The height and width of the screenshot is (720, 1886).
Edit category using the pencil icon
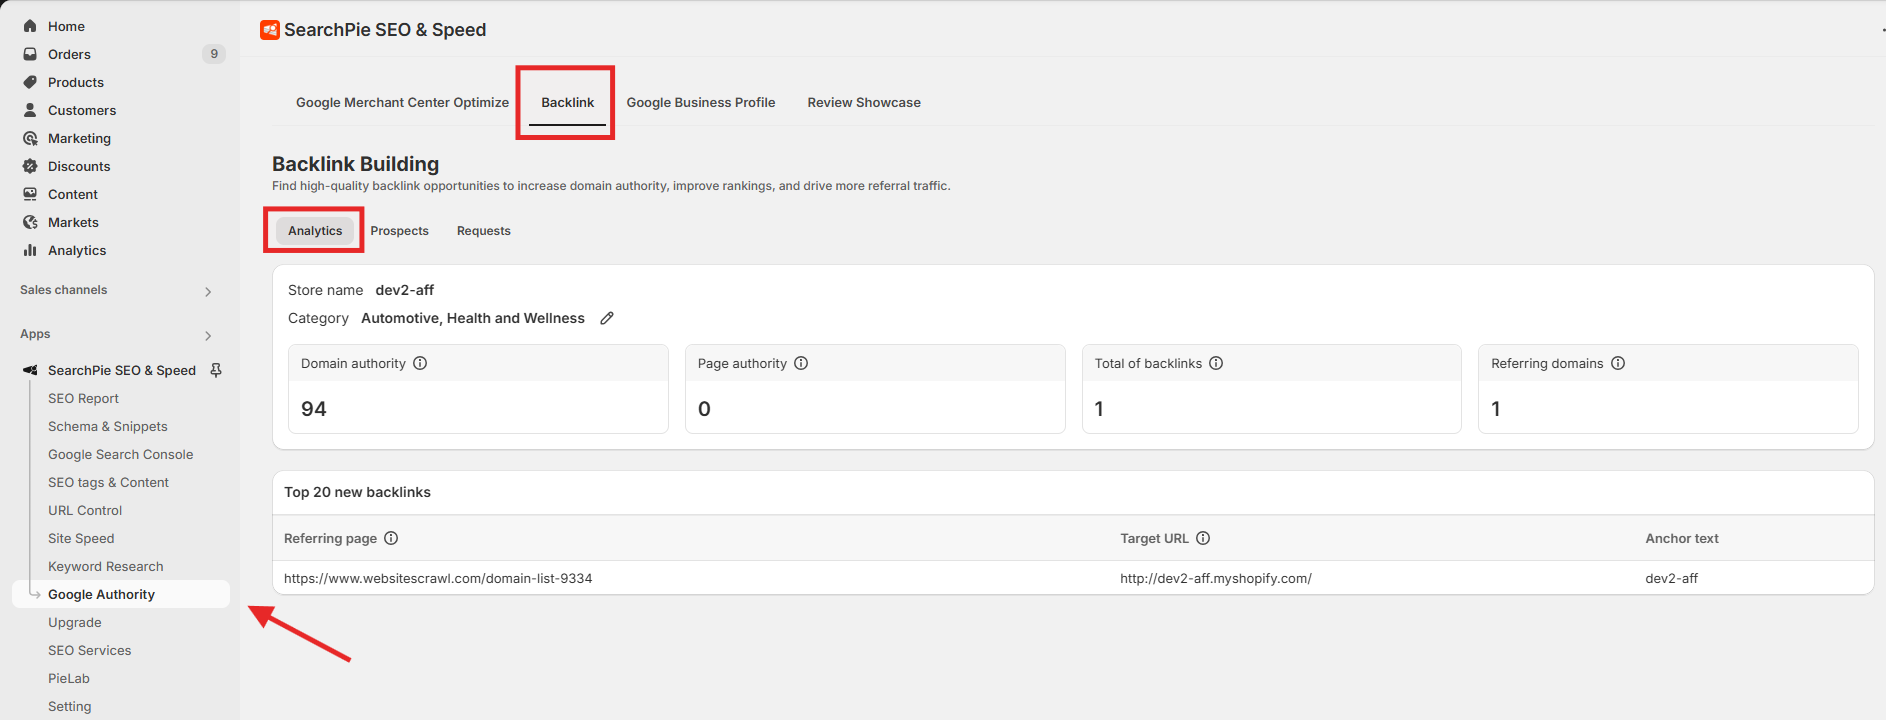coord(607,318)
